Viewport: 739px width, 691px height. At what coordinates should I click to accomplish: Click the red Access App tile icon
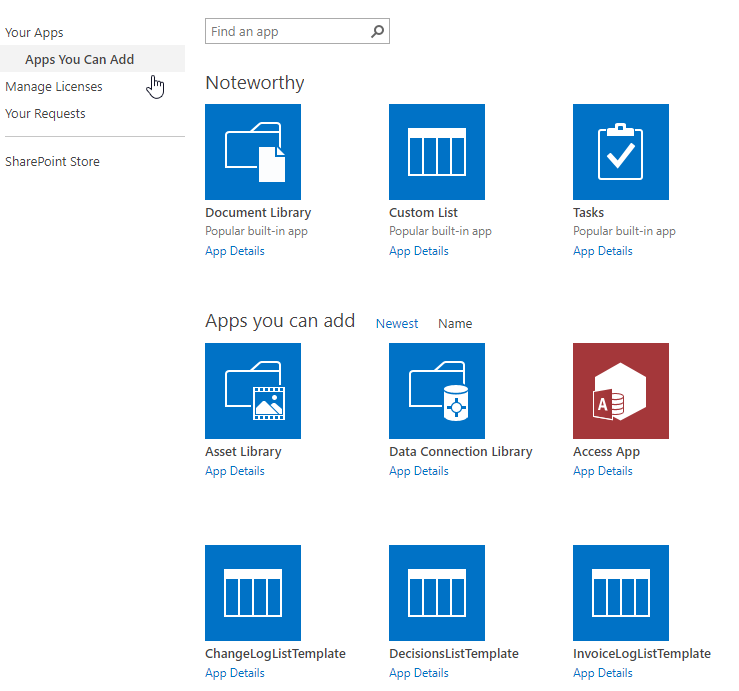pyautogui.click(x=621, y=391)
